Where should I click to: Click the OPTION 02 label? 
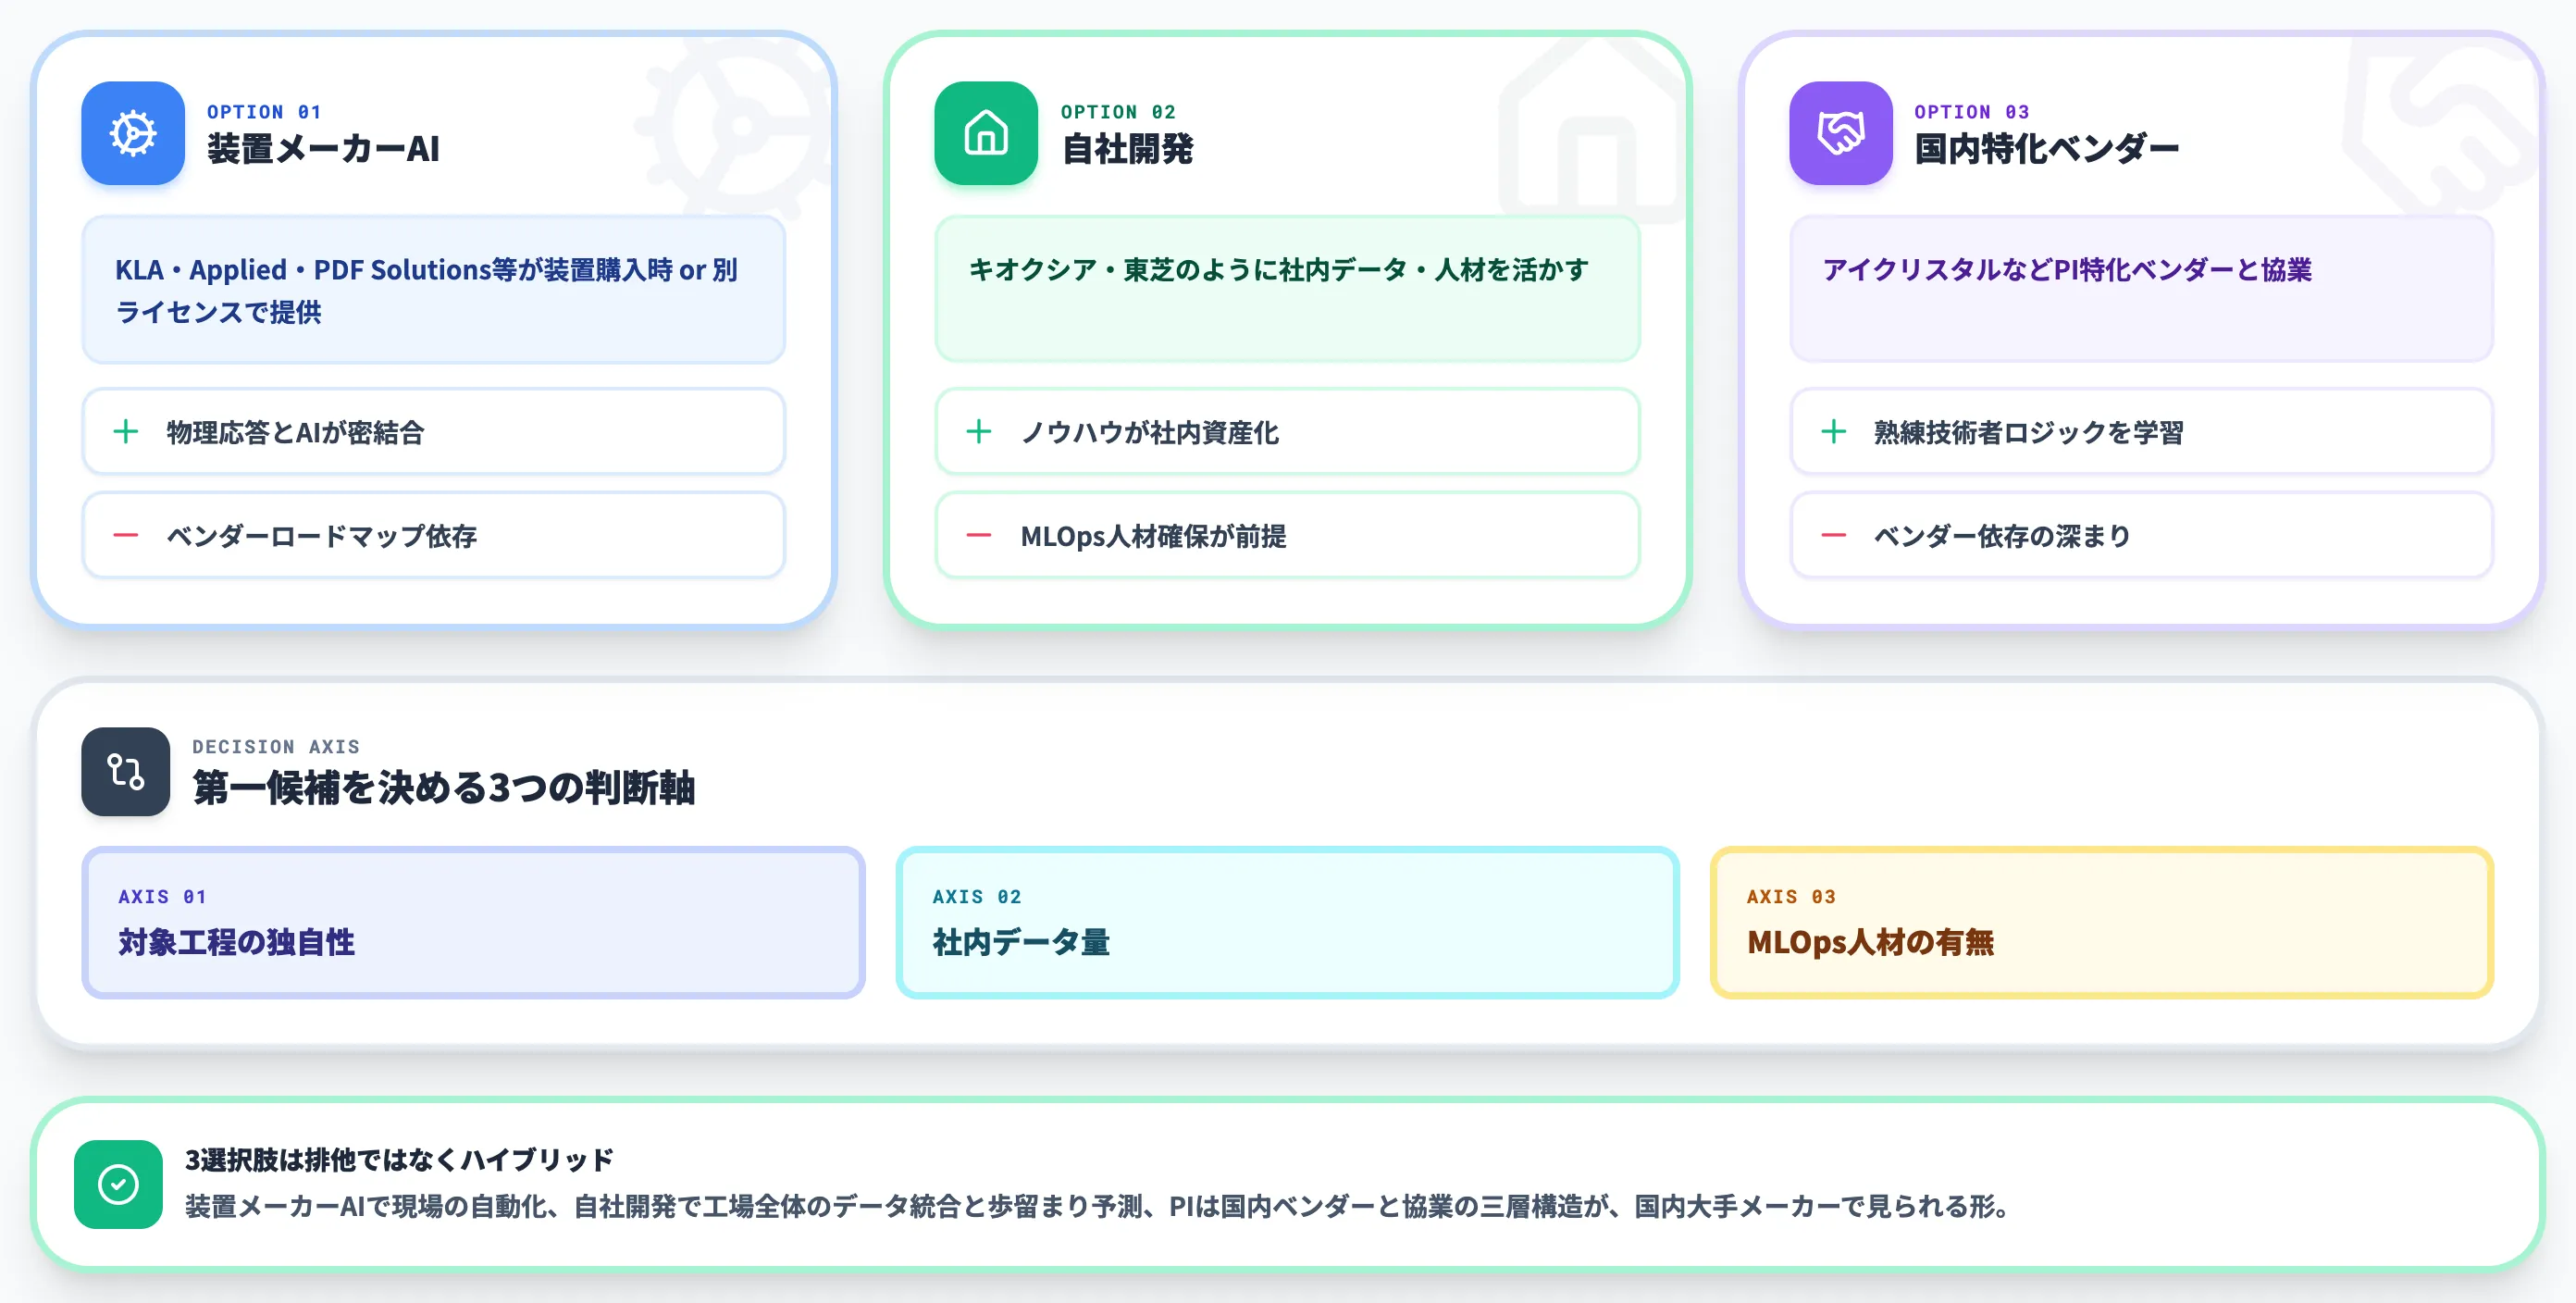[1118, 112]
